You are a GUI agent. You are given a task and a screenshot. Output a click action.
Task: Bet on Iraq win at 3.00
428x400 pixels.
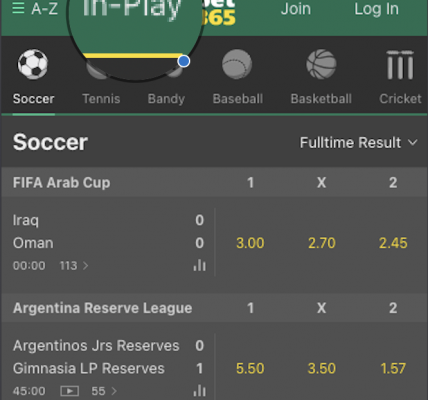click(x=250, y=243)
